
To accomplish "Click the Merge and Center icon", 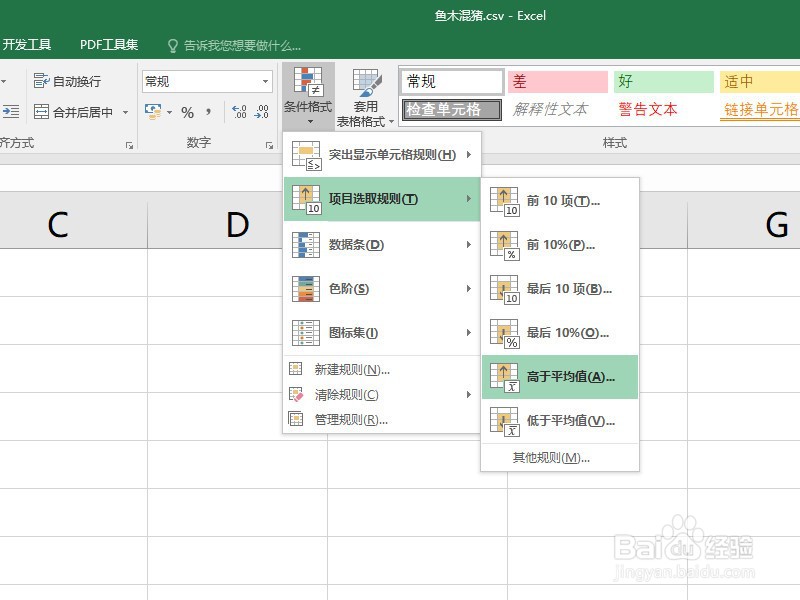I will coord(41,111).
